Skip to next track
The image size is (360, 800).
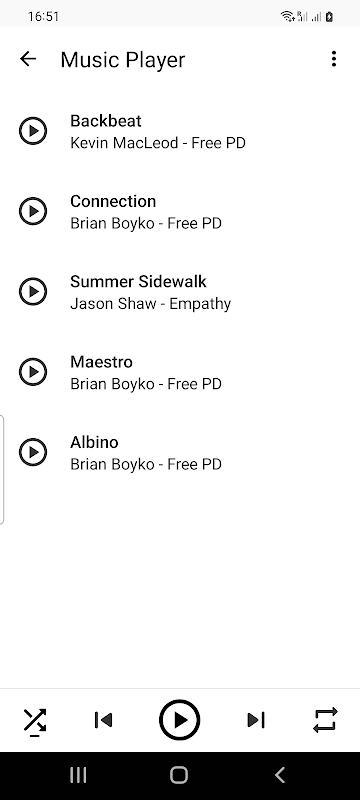pyautogui.click(x=256, y=720)
